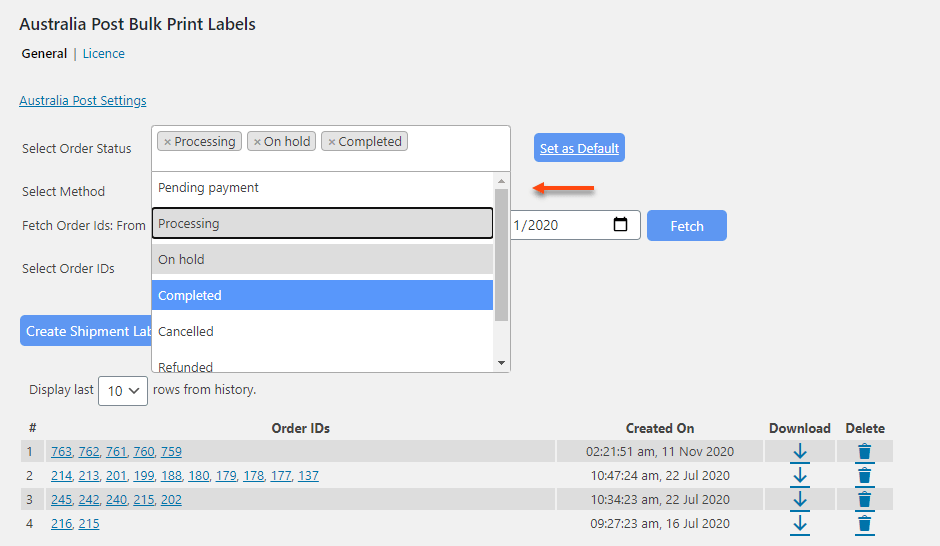The height and width of the screenshot is (546, 940).
Task: Open order 240 link
Action: point(116,500)
